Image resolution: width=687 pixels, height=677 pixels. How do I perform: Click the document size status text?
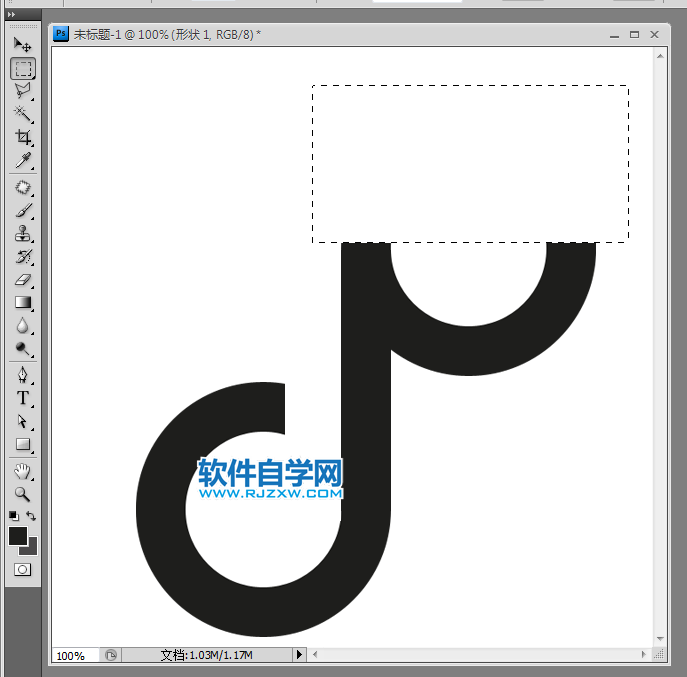206,655
